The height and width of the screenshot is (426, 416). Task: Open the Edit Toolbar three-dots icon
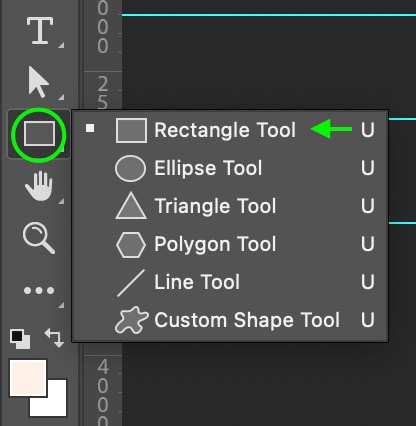click(x=39, y=291)
